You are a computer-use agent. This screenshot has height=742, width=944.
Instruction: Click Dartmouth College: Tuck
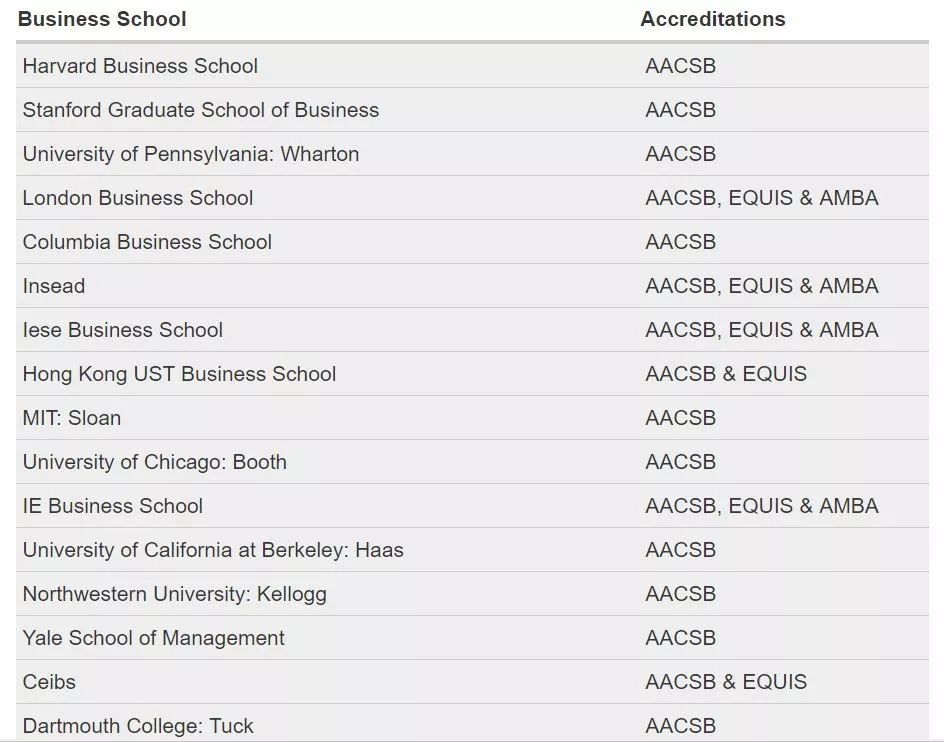click(x=138, y=726)
